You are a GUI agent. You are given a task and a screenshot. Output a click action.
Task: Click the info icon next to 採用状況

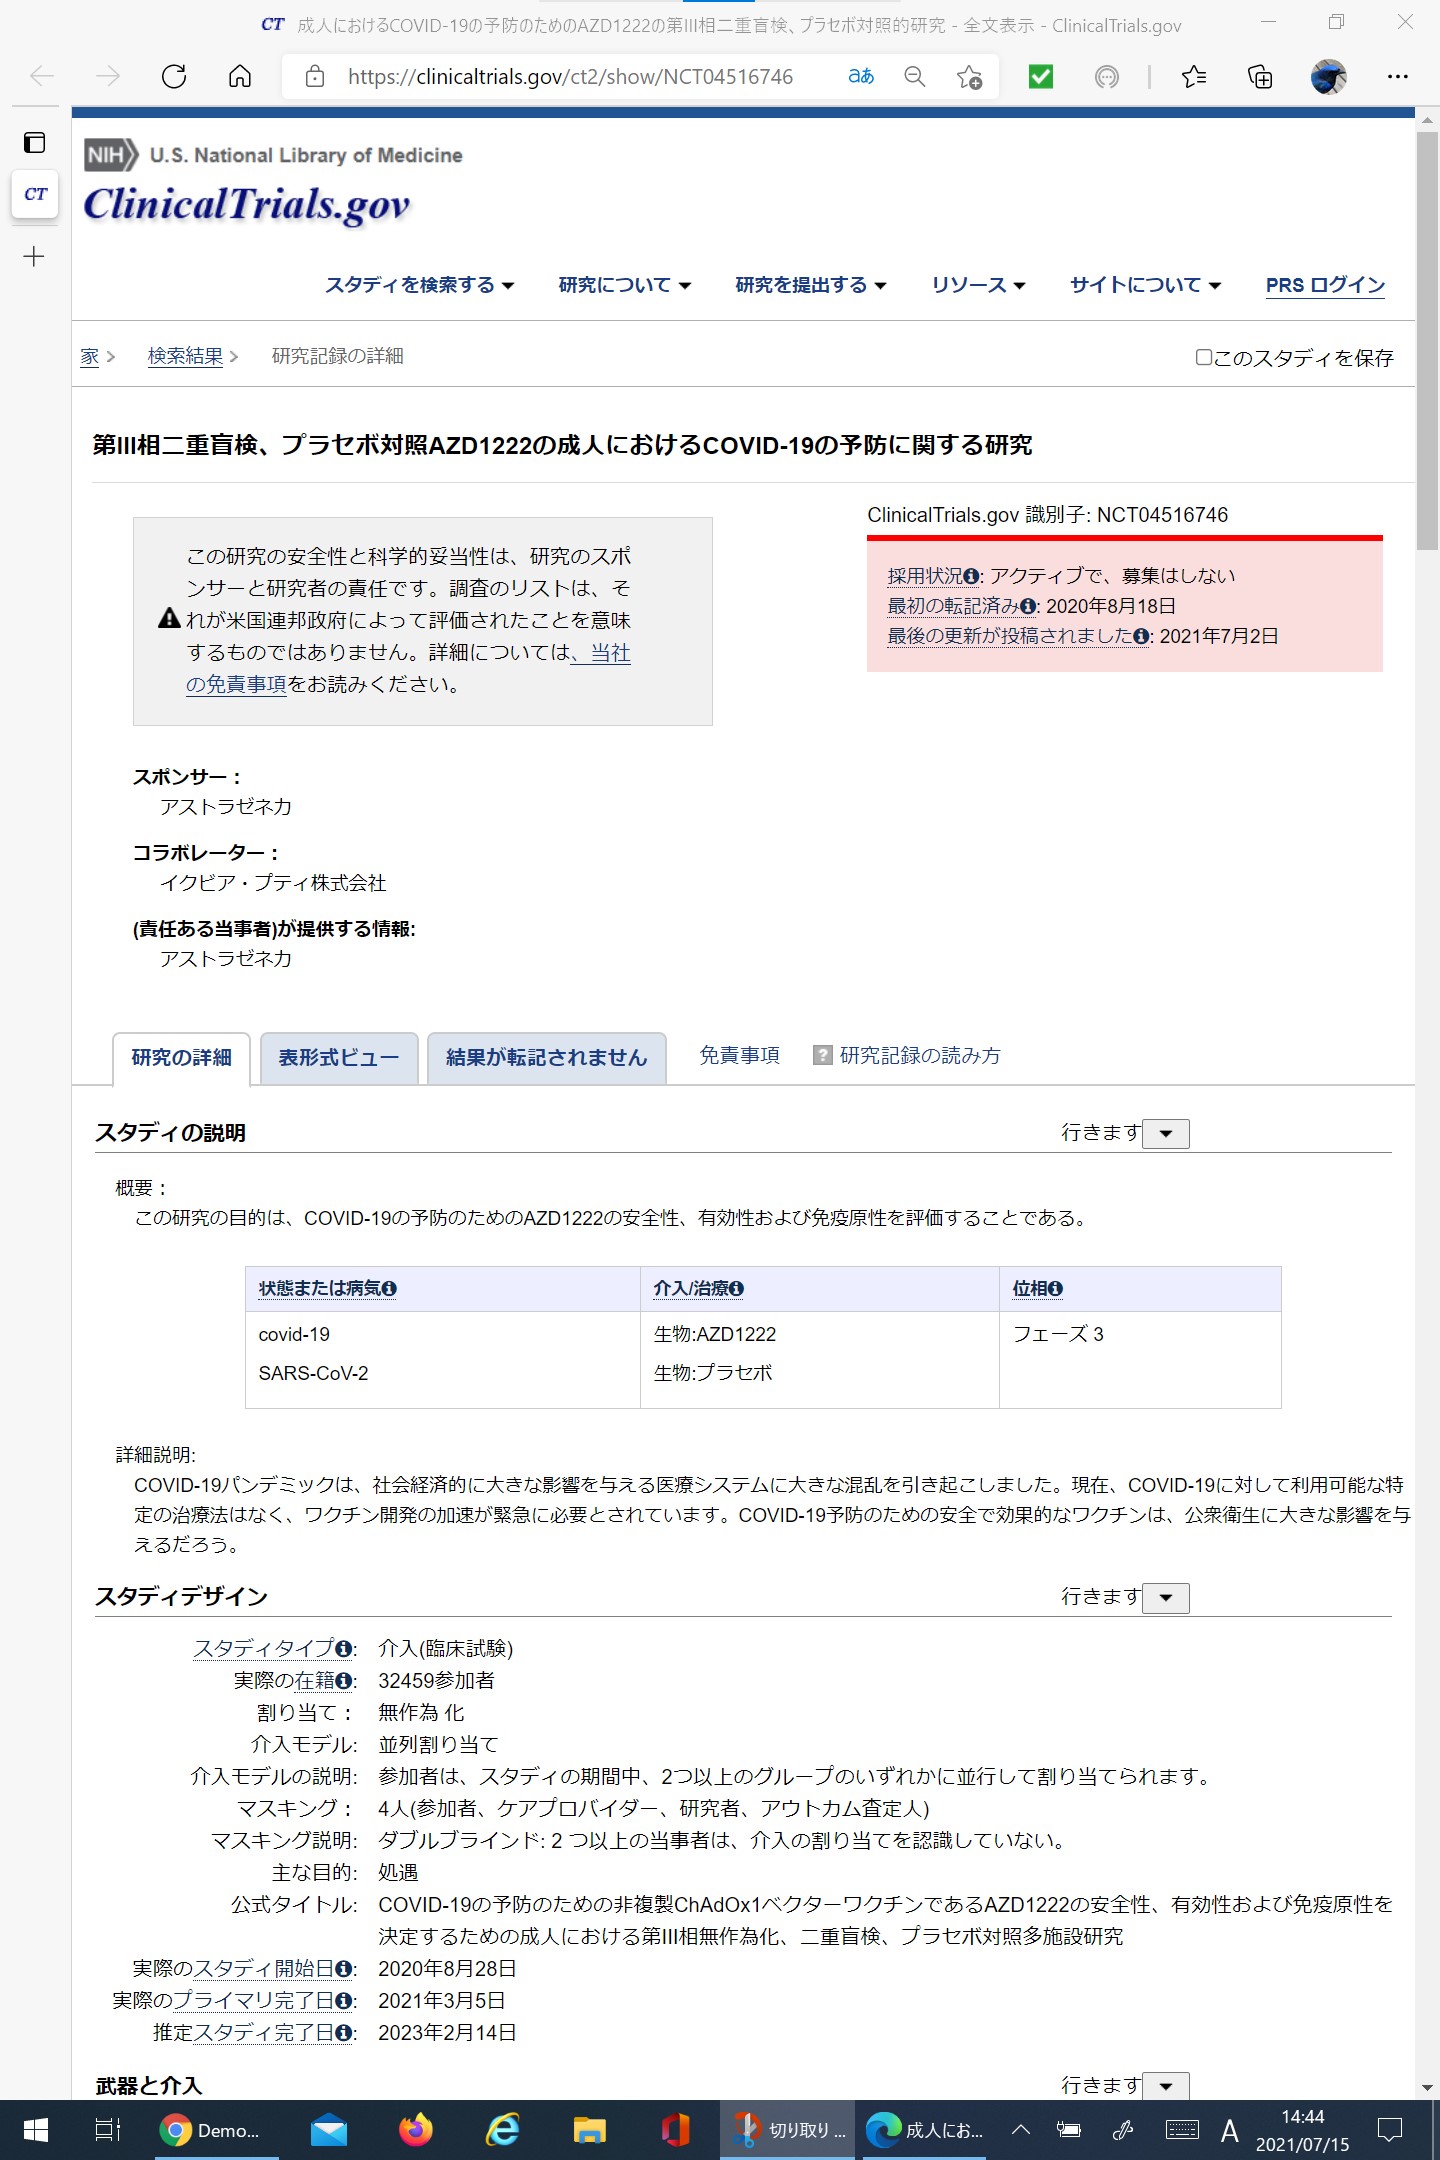click(x=971, y=577)
